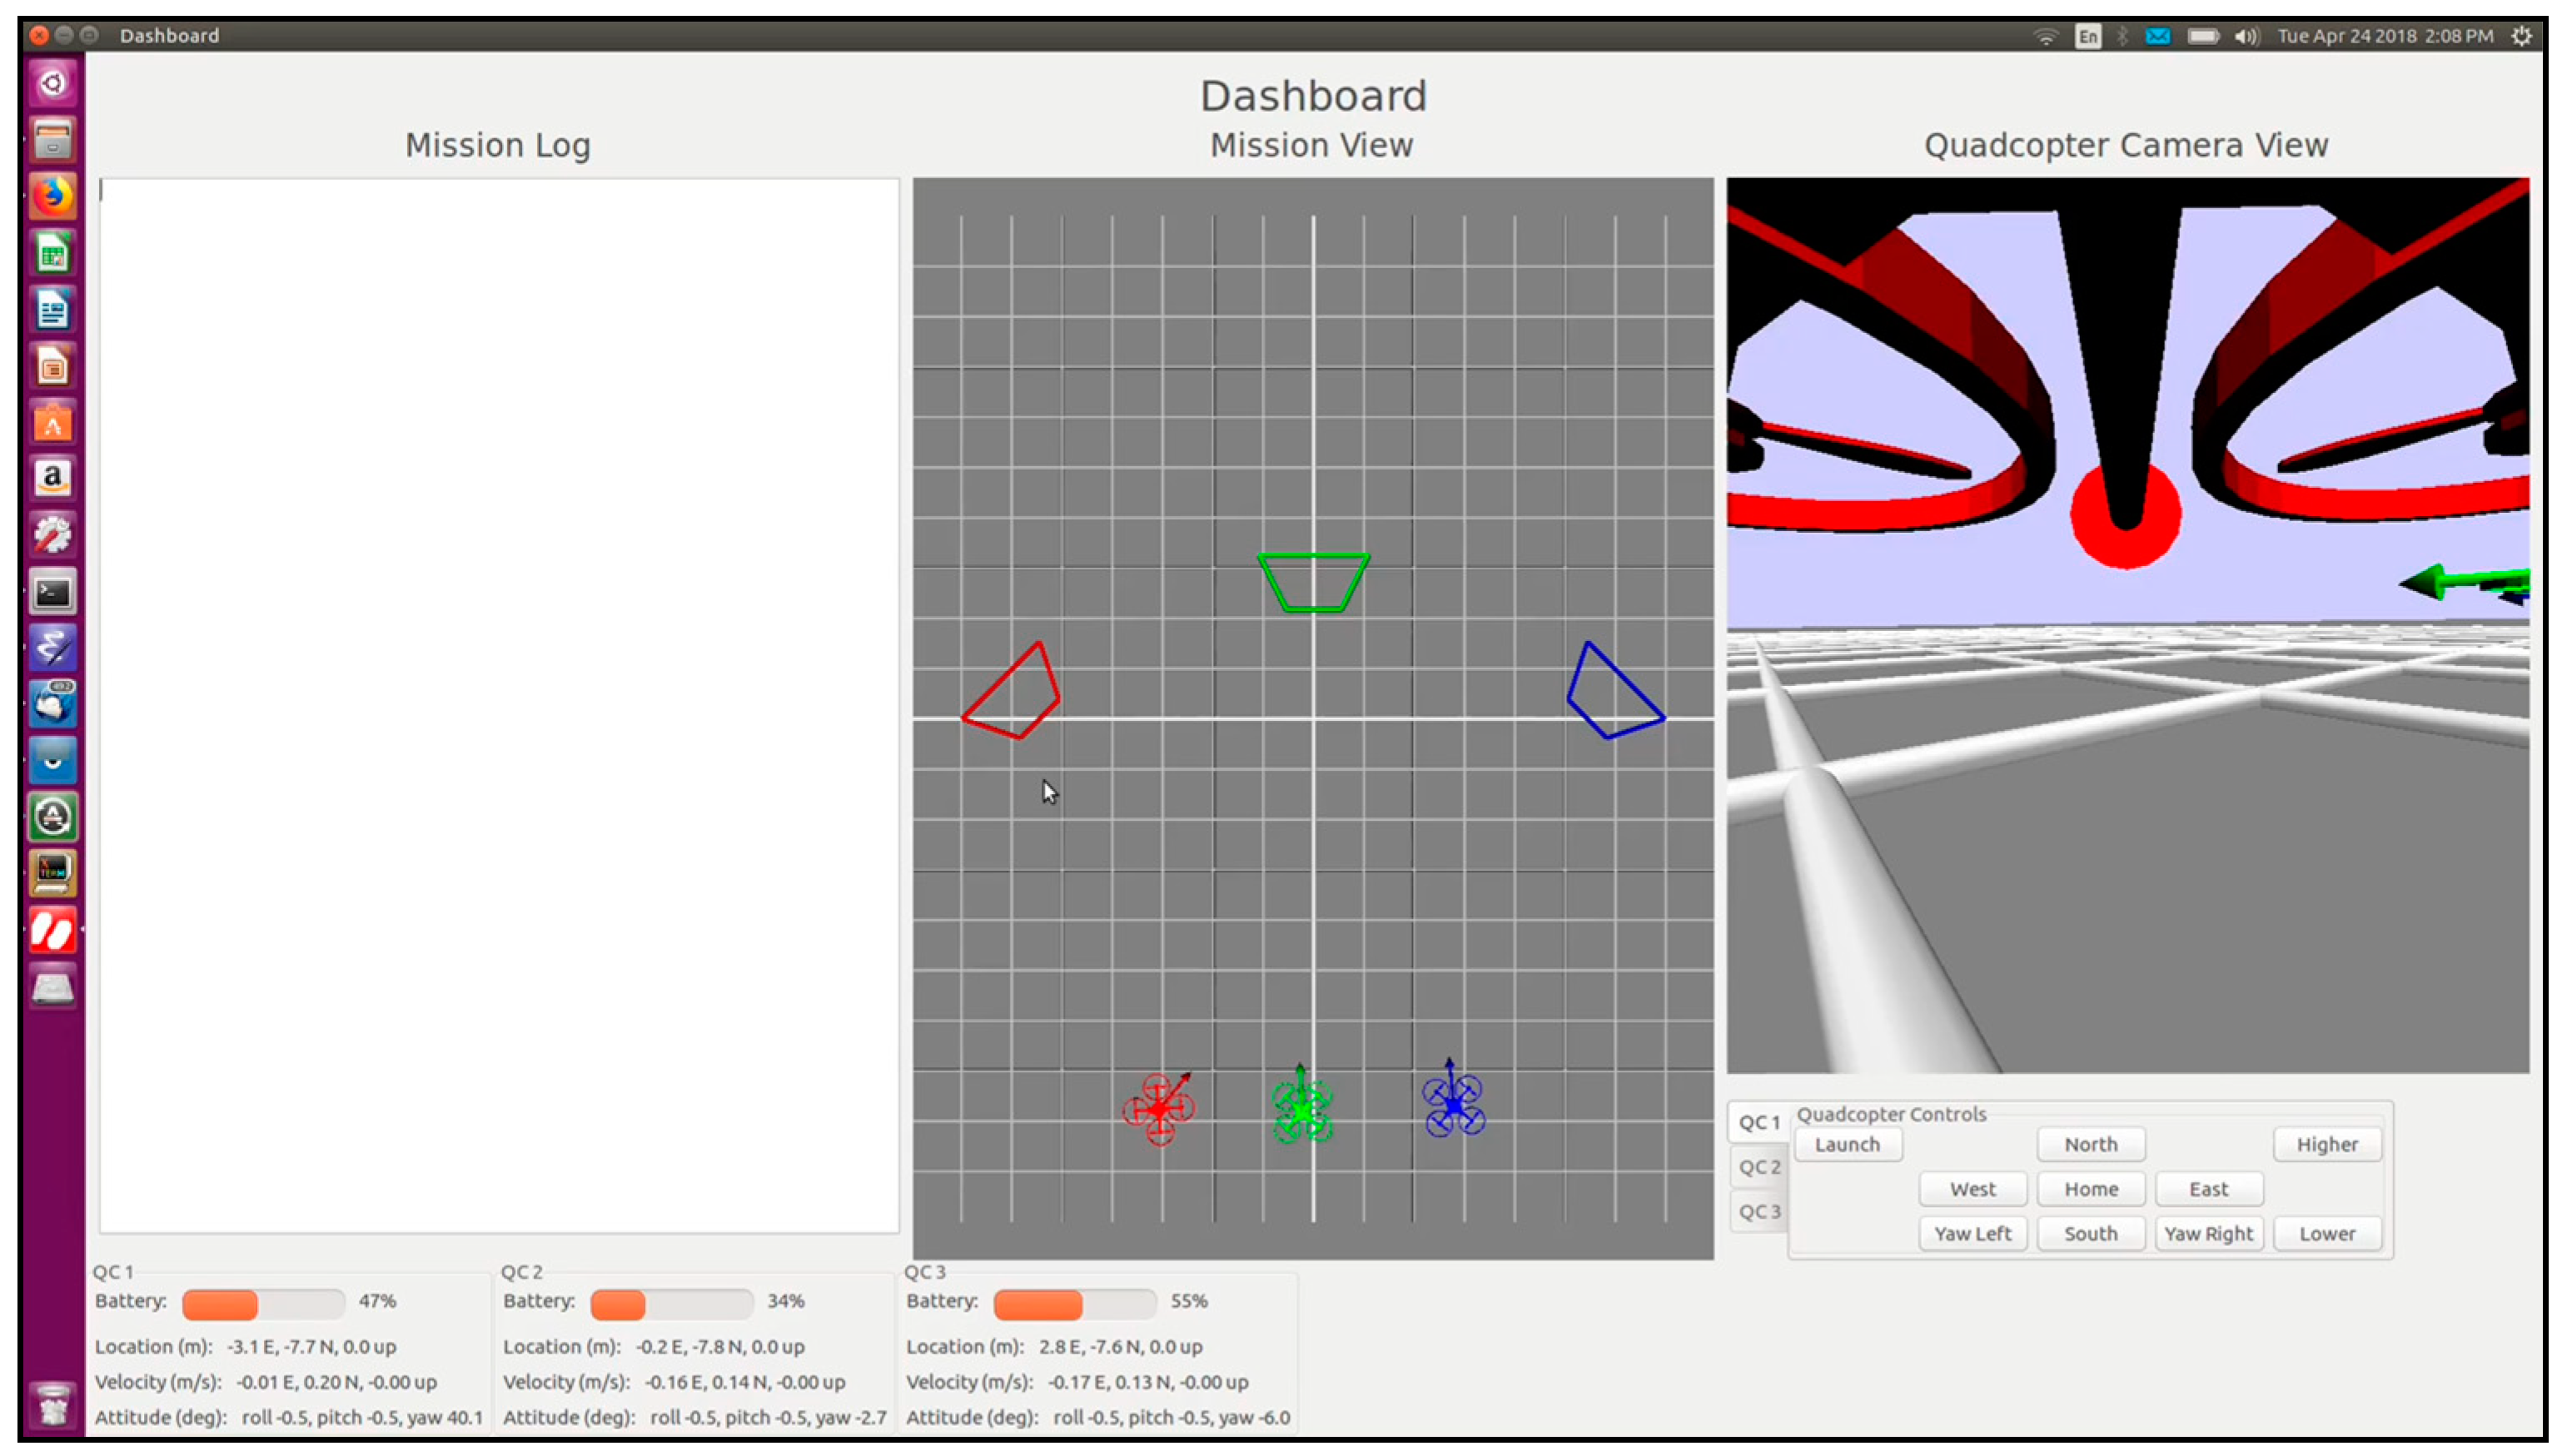The height and width of the screenshot is (1456, 2562).
Task: Open the Amazon launcher icon
Action: [x=52, y=478]
